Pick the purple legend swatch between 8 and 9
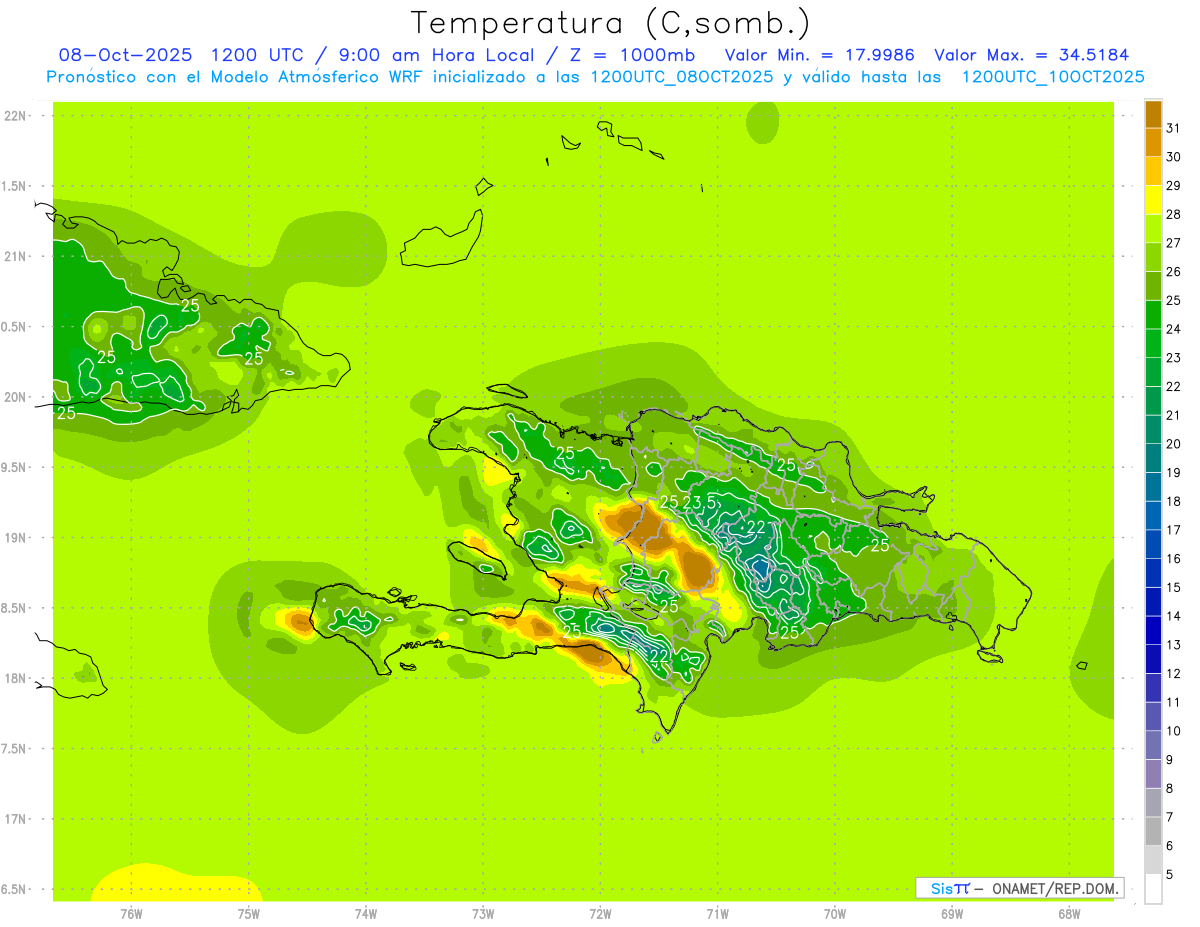The width and height of the screenshot is (1200, 927). click(x=1153, y=773)
